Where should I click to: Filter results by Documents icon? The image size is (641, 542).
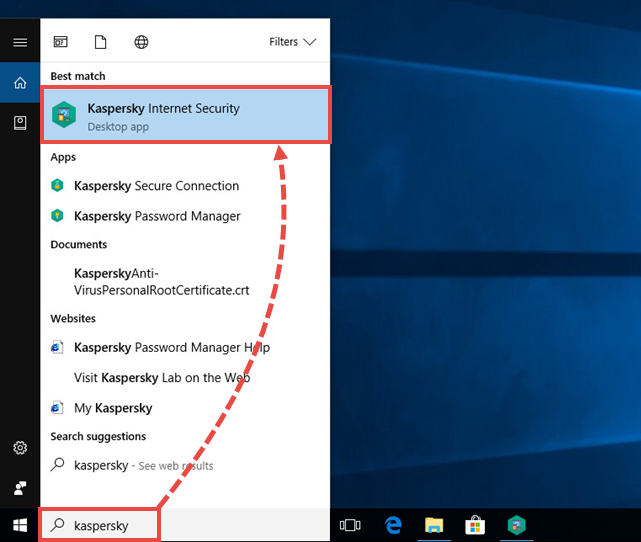tap(101, 42)
